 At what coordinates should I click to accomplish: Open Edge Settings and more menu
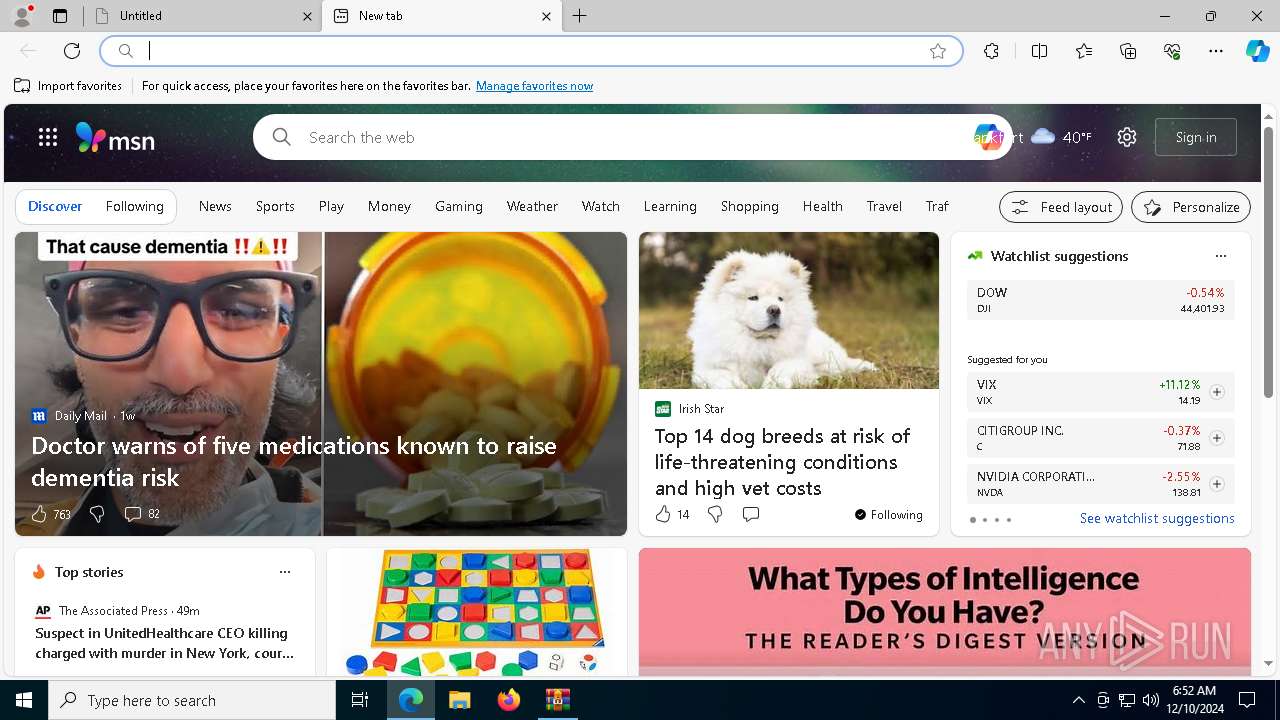coord(1216,51)
